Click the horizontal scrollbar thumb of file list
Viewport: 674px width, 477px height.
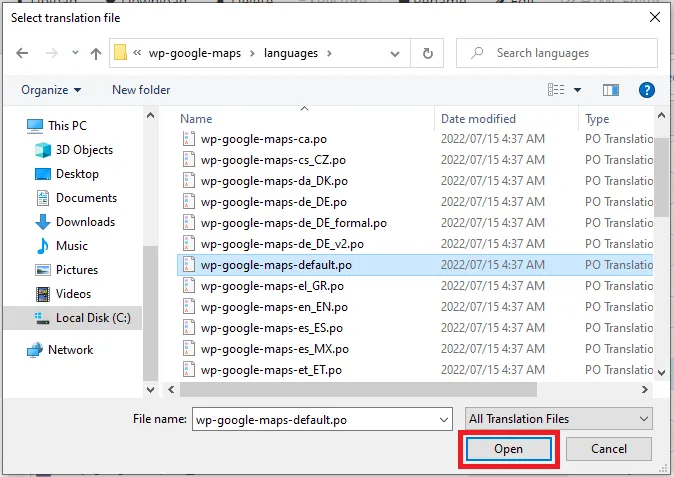(x=358, y=390)
